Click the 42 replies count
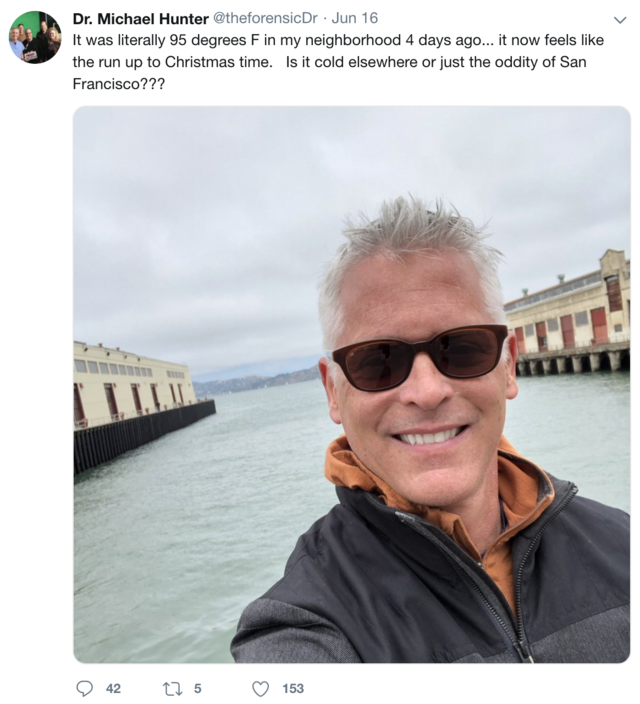The width and height of the screenshot is (640, 704). 113,688
